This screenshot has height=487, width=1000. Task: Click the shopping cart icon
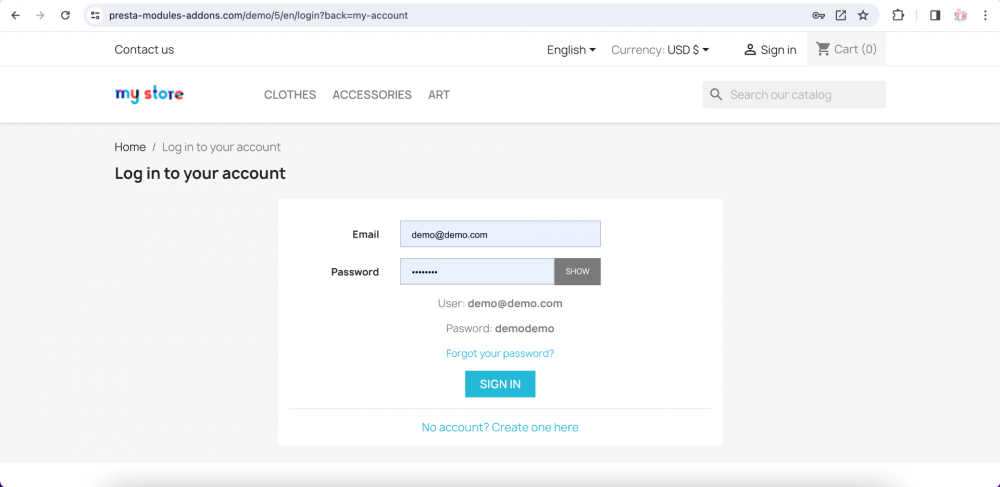(x=823, y=49)
